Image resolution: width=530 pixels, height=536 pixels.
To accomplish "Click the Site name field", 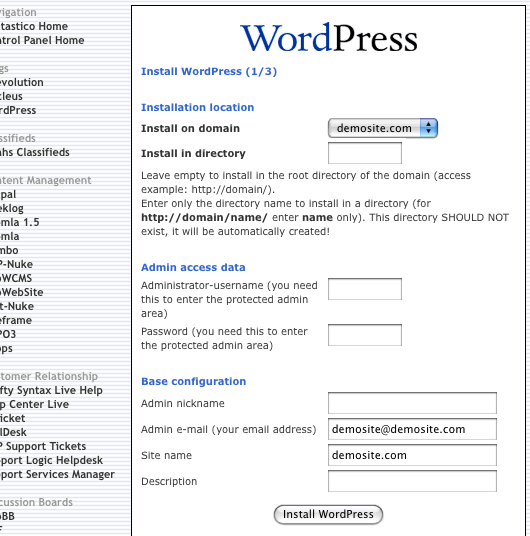I will click(412, 455).
